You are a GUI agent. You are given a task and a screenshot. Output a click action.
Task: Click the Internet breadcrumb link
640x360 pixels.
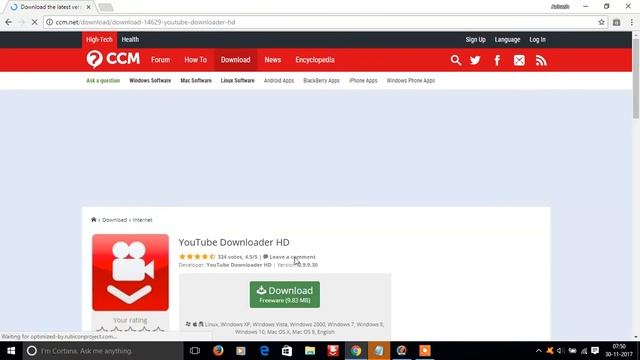[142, 220]
